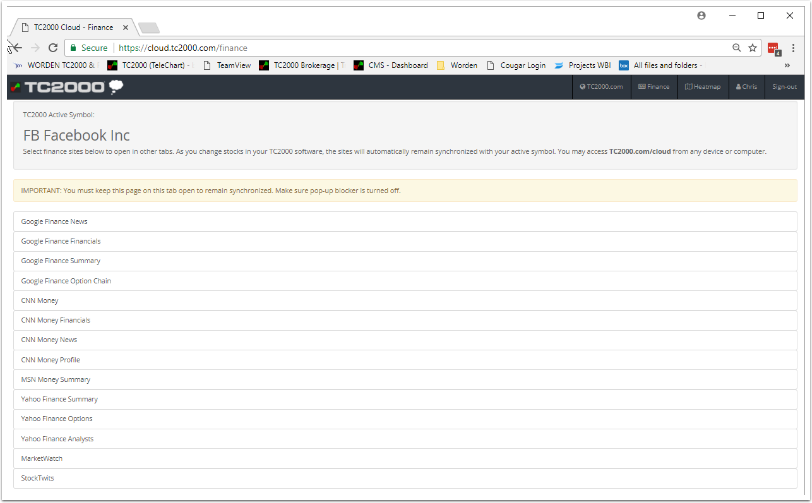Open the MarketWatch row
812x503 pixels.
405,458
